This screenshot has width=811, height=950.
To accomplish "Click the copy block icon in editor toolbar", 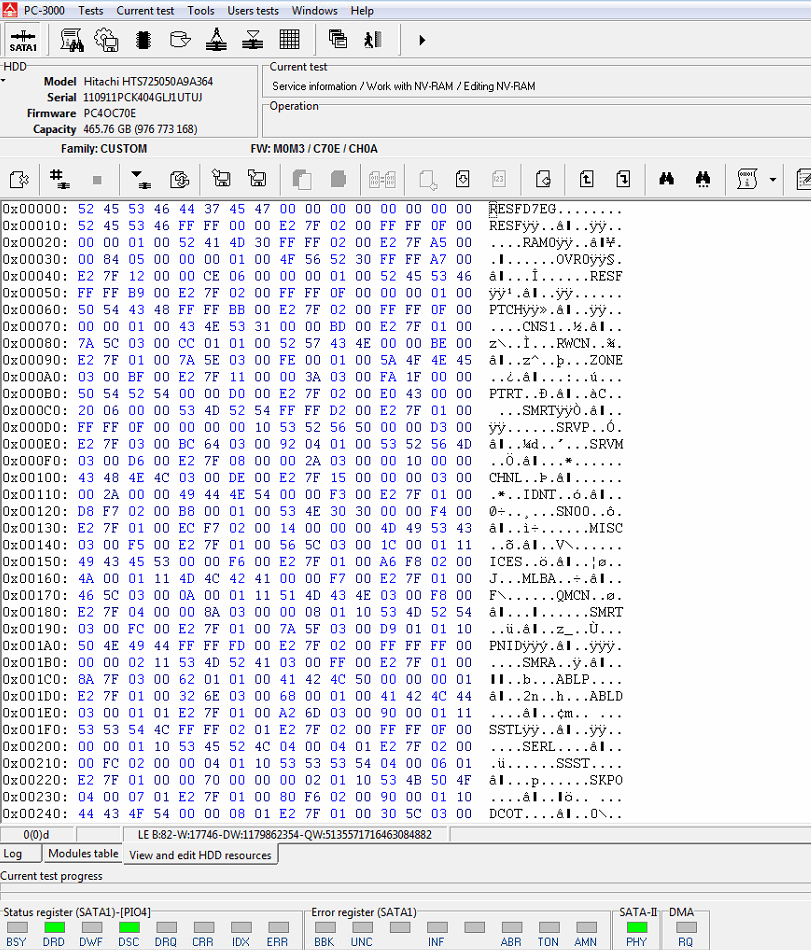I will point(302,179).
